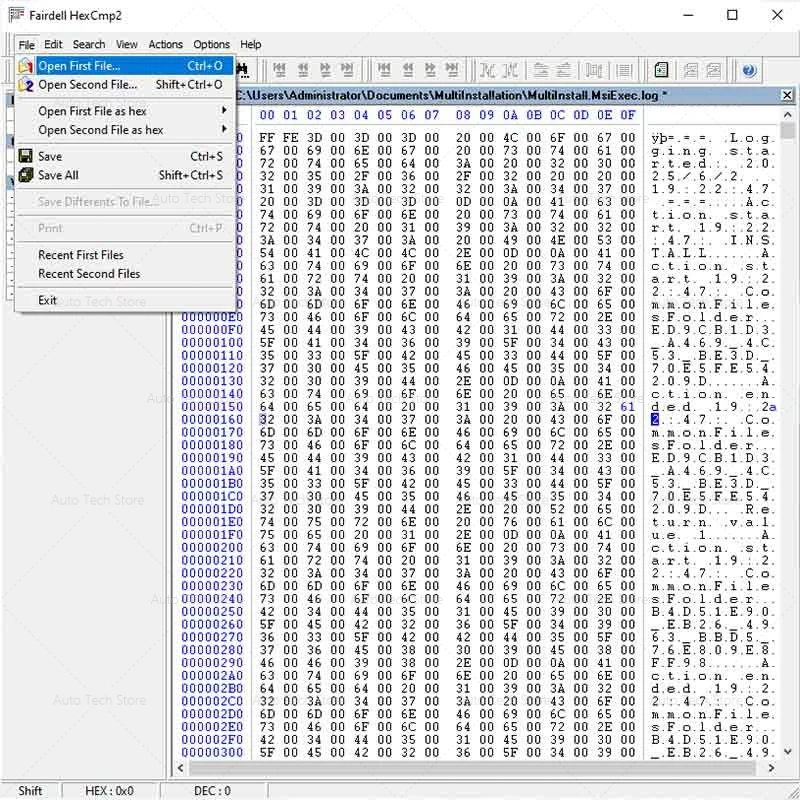The height and width of the screenshot is (800, 800).
Task: Click offset label '00000100'
Action: [x=212, y=343]
